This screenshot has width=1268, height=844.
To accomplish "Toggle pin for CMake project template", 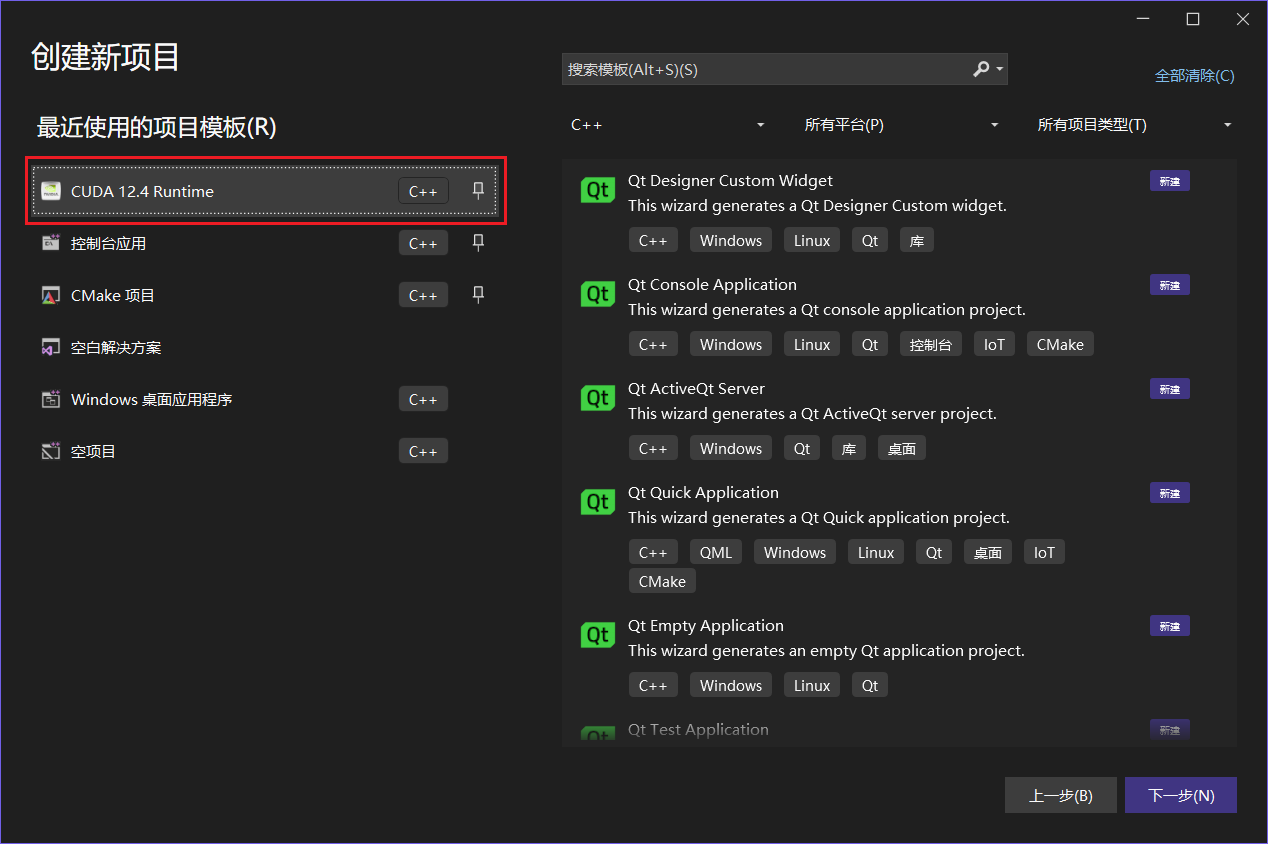I will click(x=478, y=294).
